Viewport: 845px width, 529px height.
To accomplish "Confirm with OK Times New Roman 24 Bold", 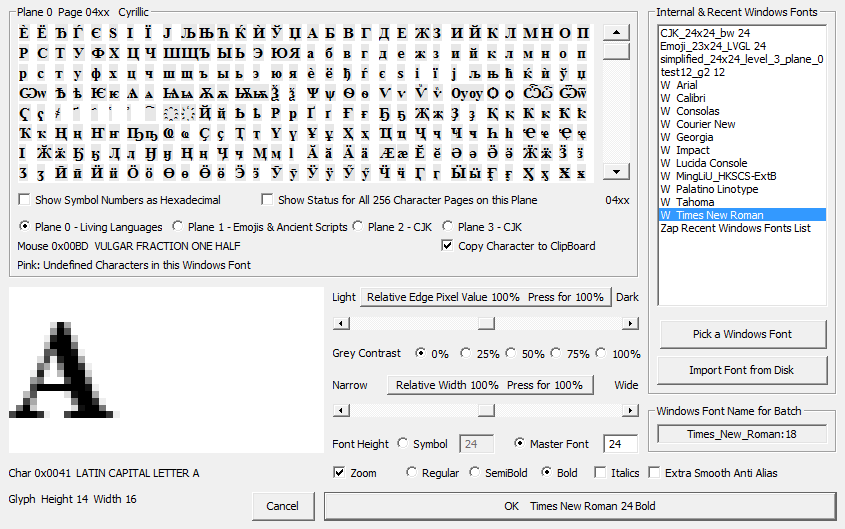I will click(x=580, y=506).
